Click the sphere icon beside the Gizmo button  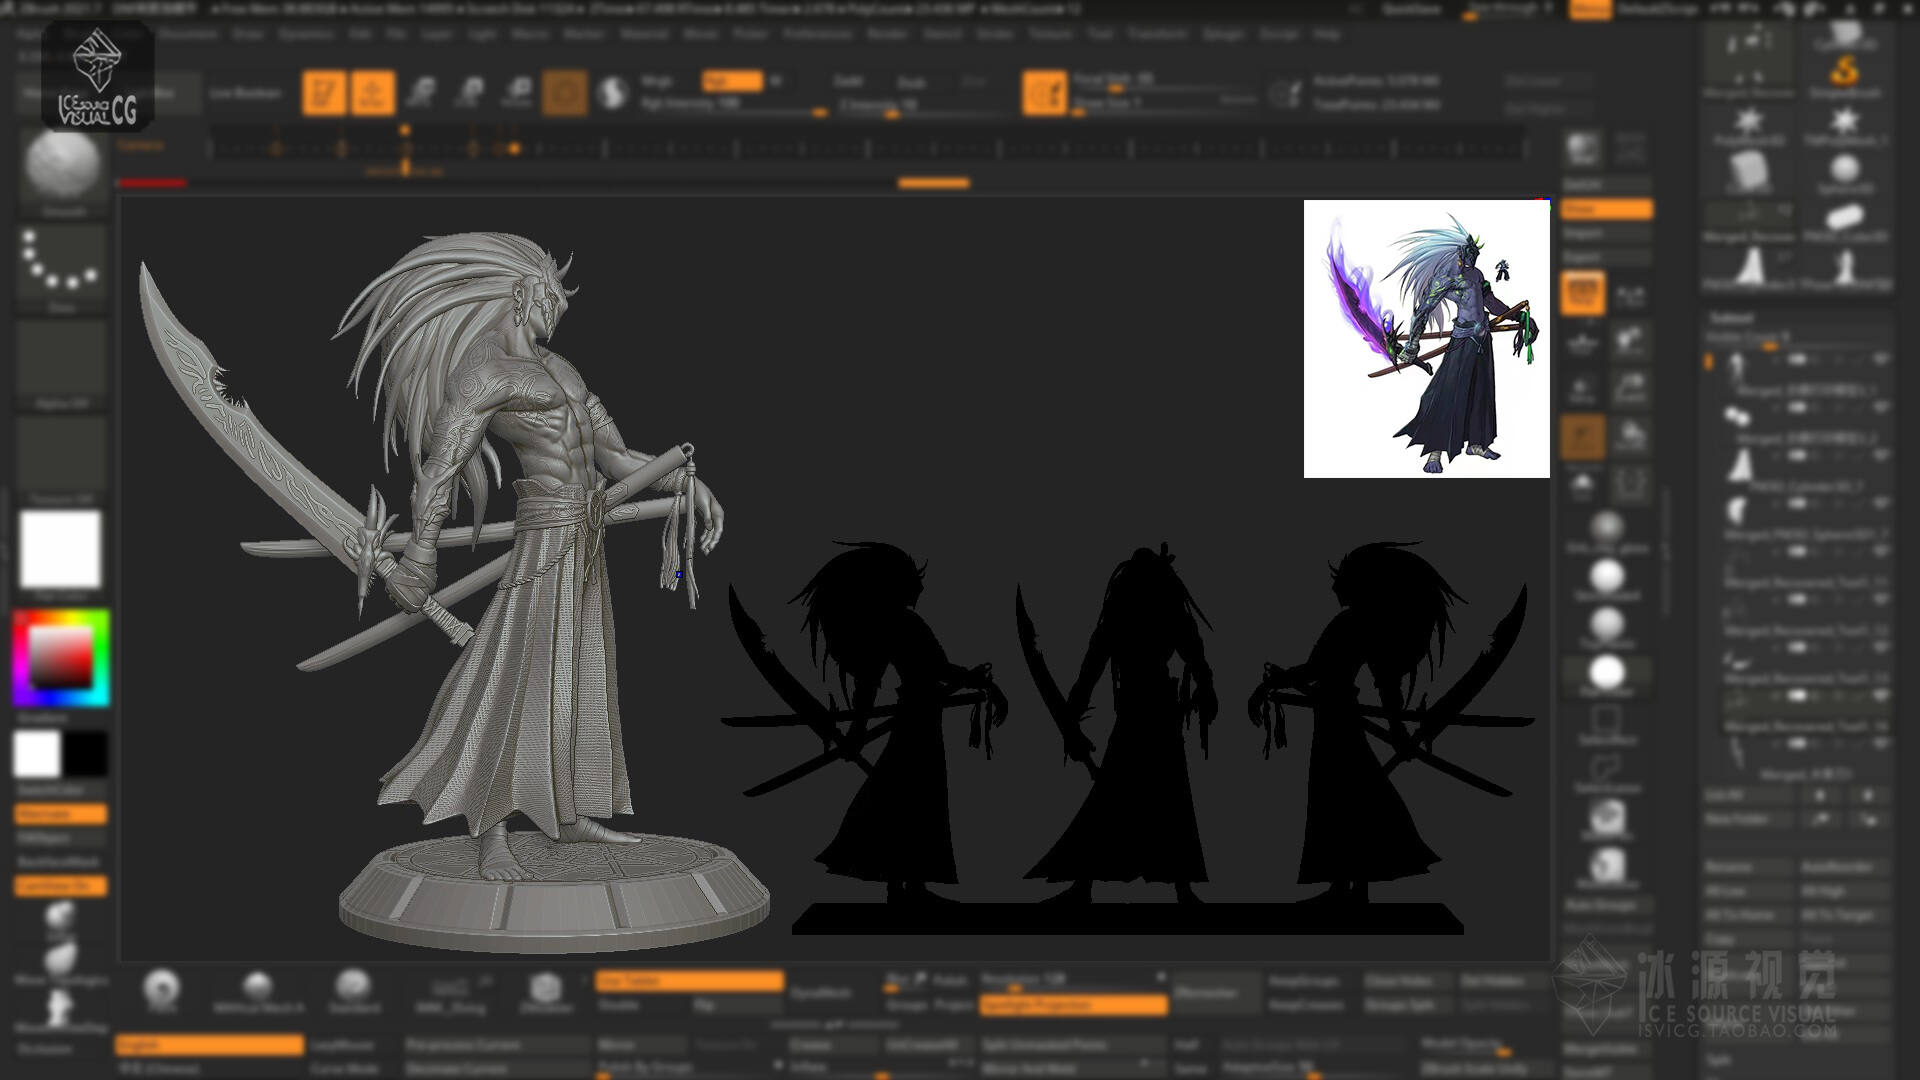click(x=612, y=92)
